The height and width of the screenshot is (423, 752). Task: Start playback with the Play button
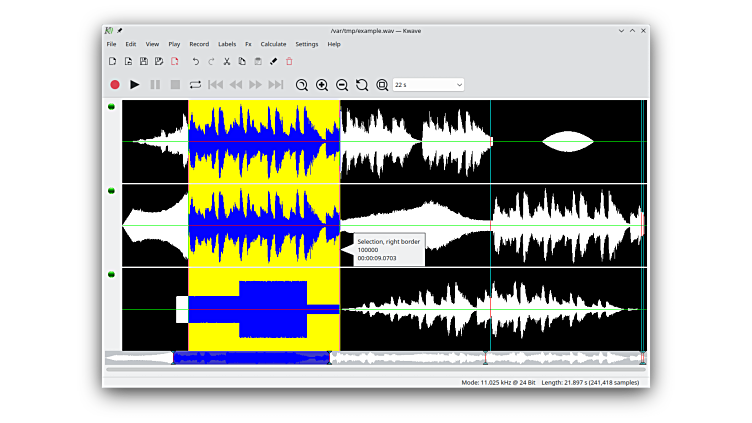pyautogui.click(x=135, y=85)
